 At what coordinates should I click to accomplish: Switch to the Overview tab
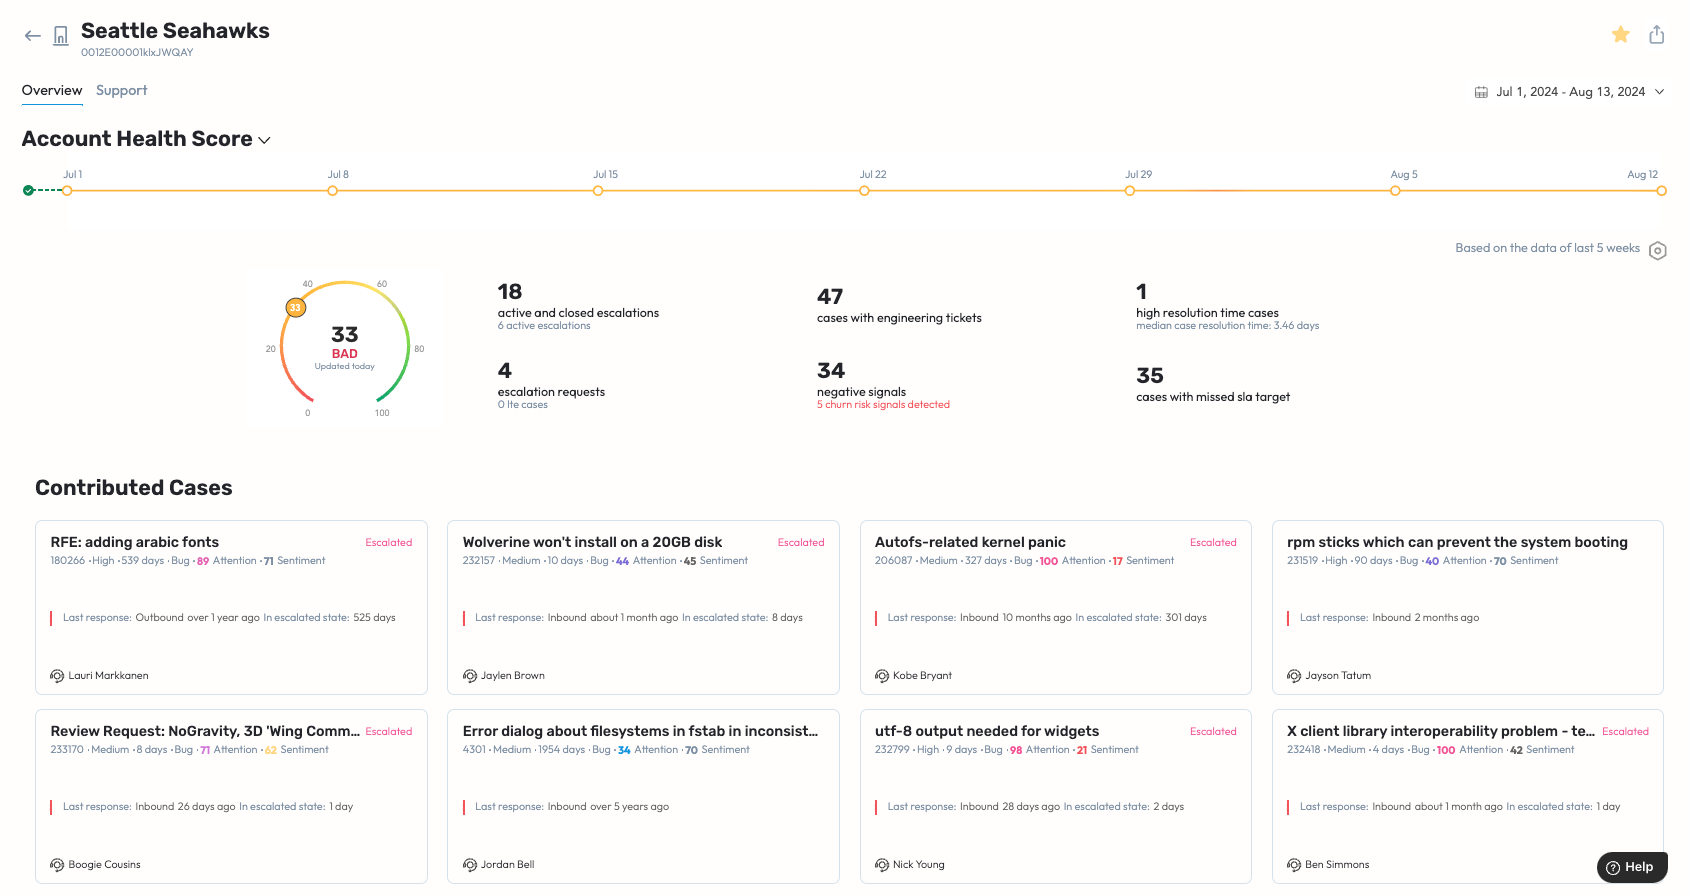[x=52, y=90]
